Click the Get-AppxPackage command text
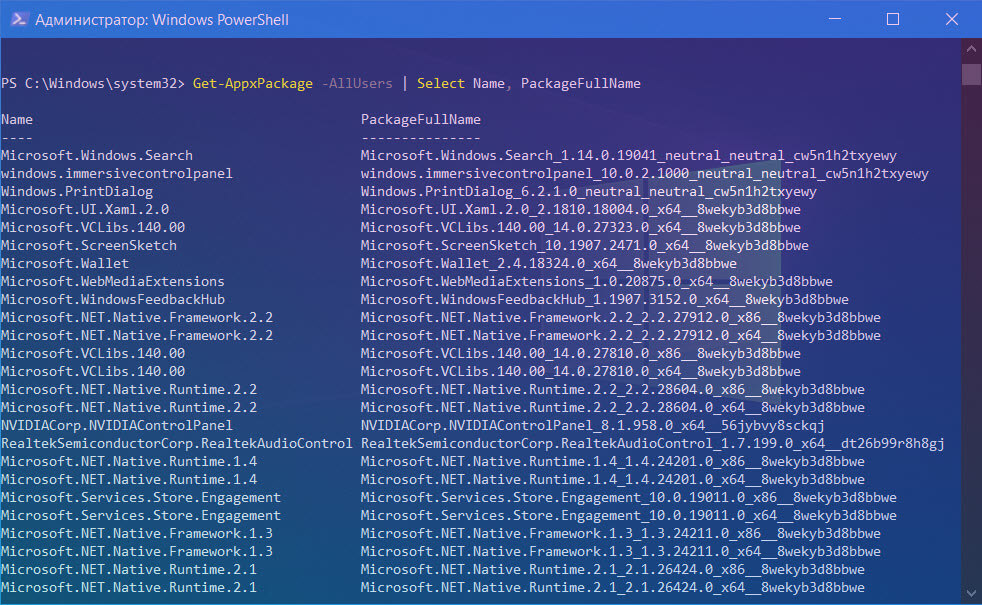This screenshot has width=982, height=605. pyautogui.click(x=252, y=83)
